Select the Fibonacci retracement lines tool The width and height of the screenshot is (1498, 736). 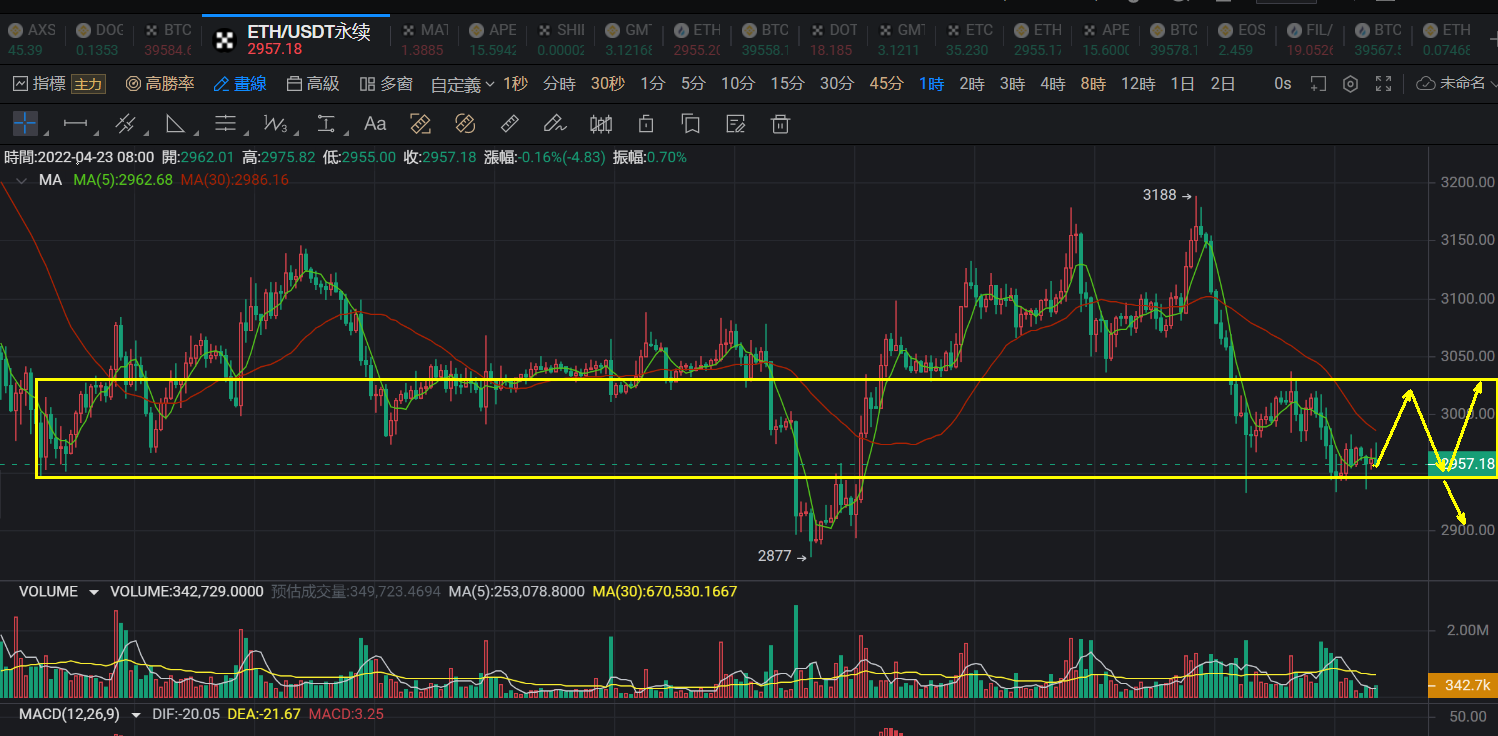coord(225,124)
